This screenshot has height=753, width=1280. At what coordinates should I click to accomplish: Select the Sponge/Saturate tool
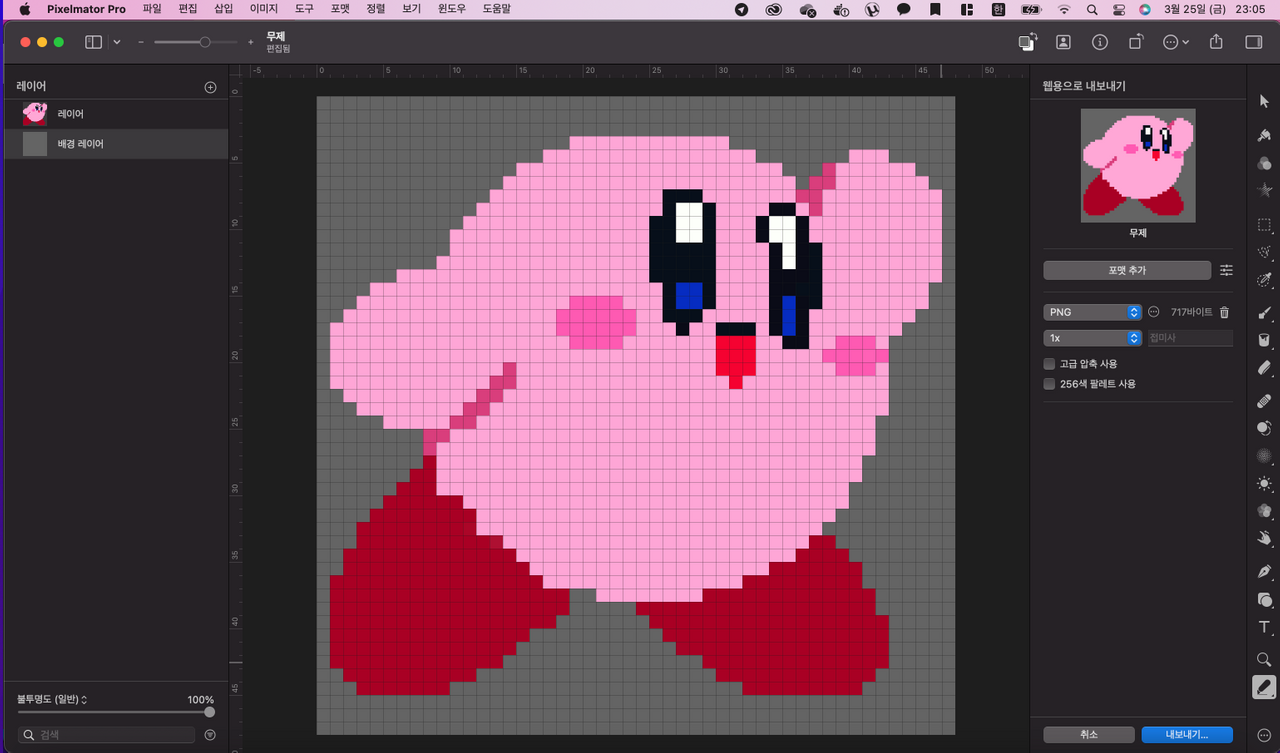click(x=1264, y=510)
